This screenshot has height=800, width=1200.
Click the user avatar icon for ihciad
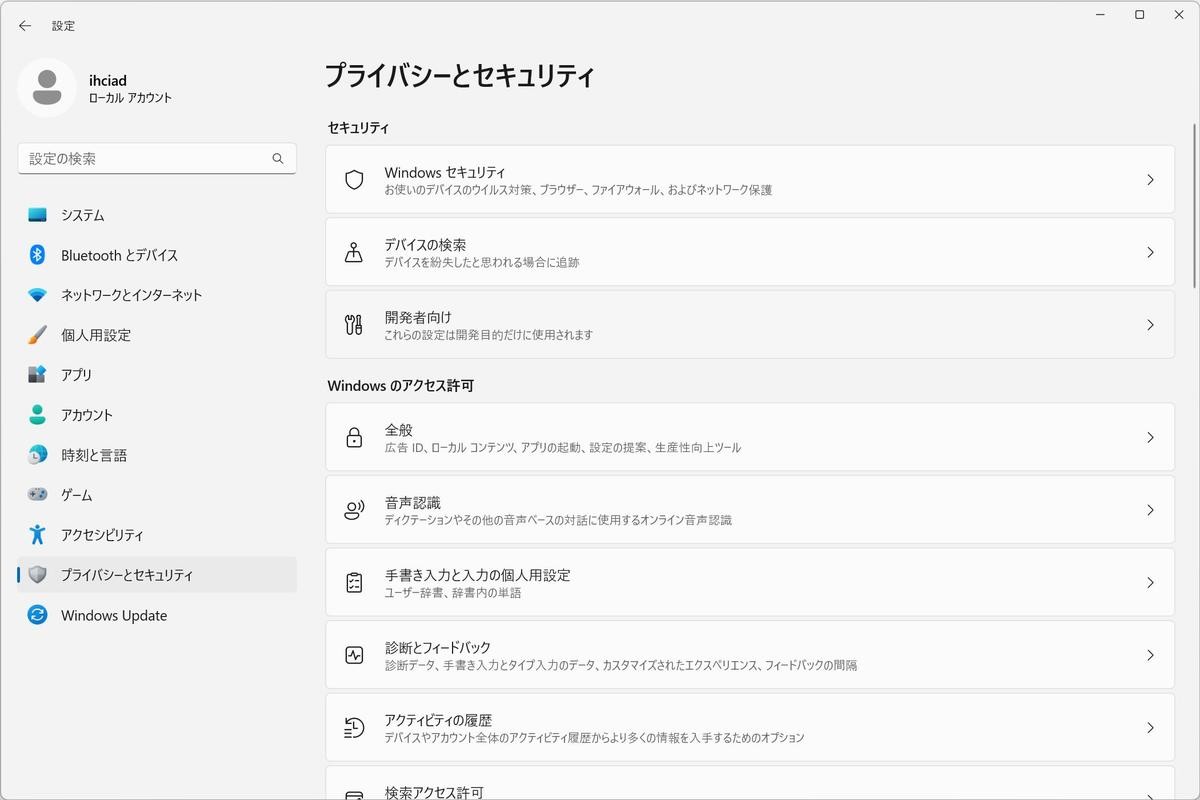pos(47,88)
